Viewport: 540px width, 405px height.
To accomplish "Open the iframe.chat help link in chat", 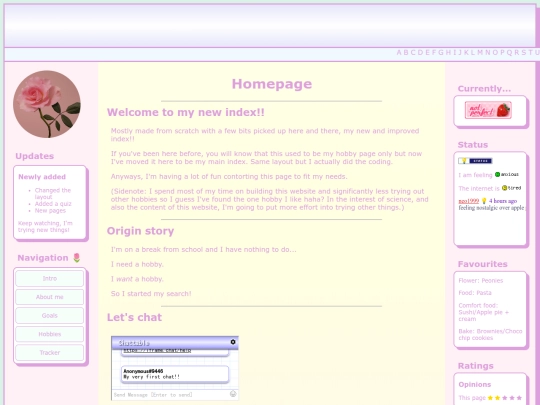I will click(157, 350).
